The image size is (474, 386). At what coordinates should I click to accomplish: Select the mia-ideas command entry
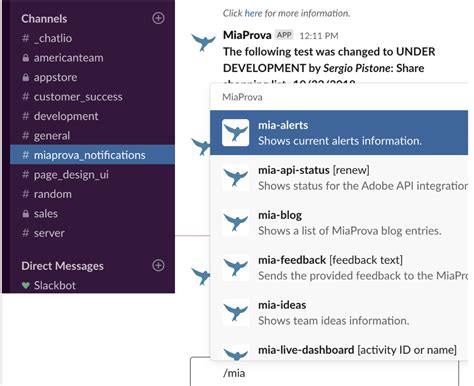(339, 313)
